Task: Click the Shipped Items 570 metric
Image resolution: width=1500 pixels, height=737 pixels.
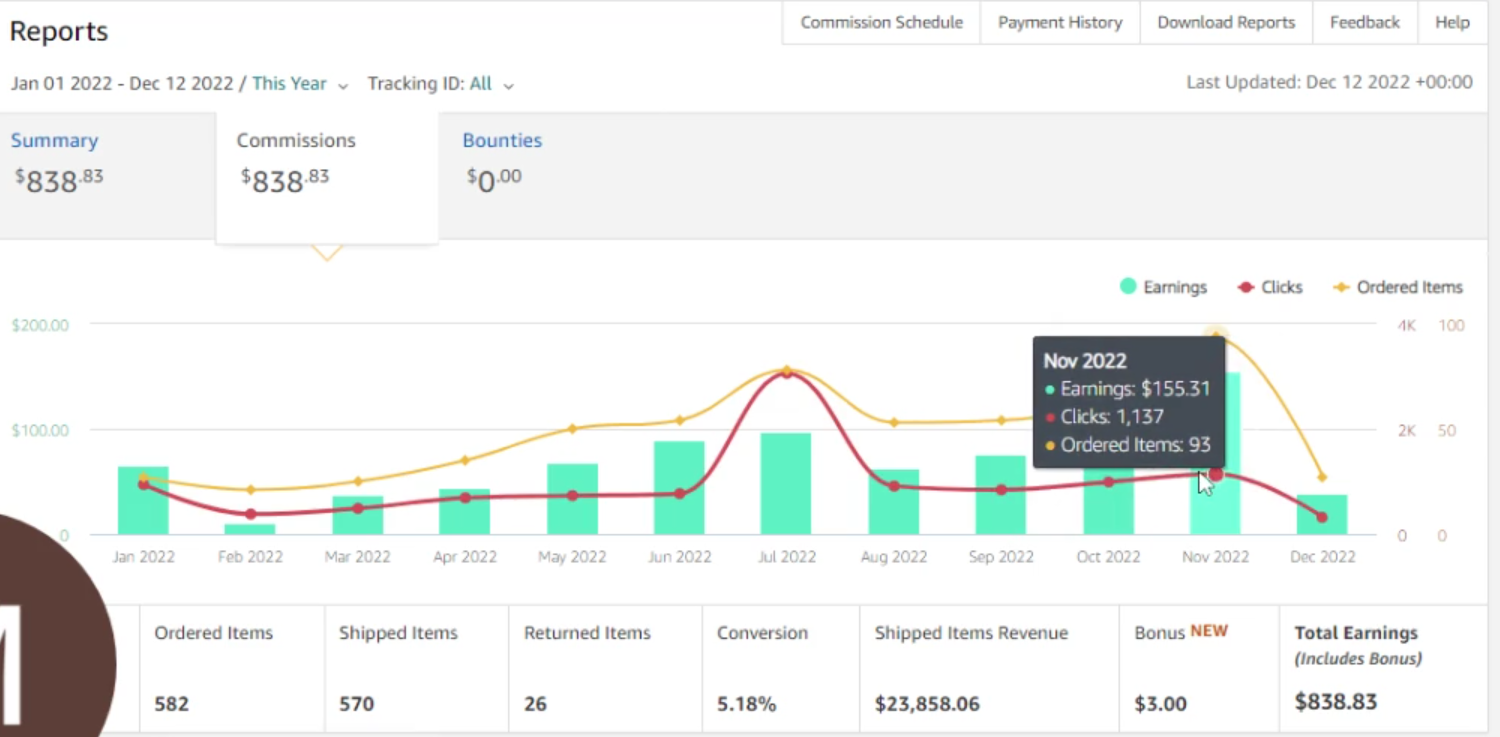Action: pyautogui.click(x=417, y=668)
